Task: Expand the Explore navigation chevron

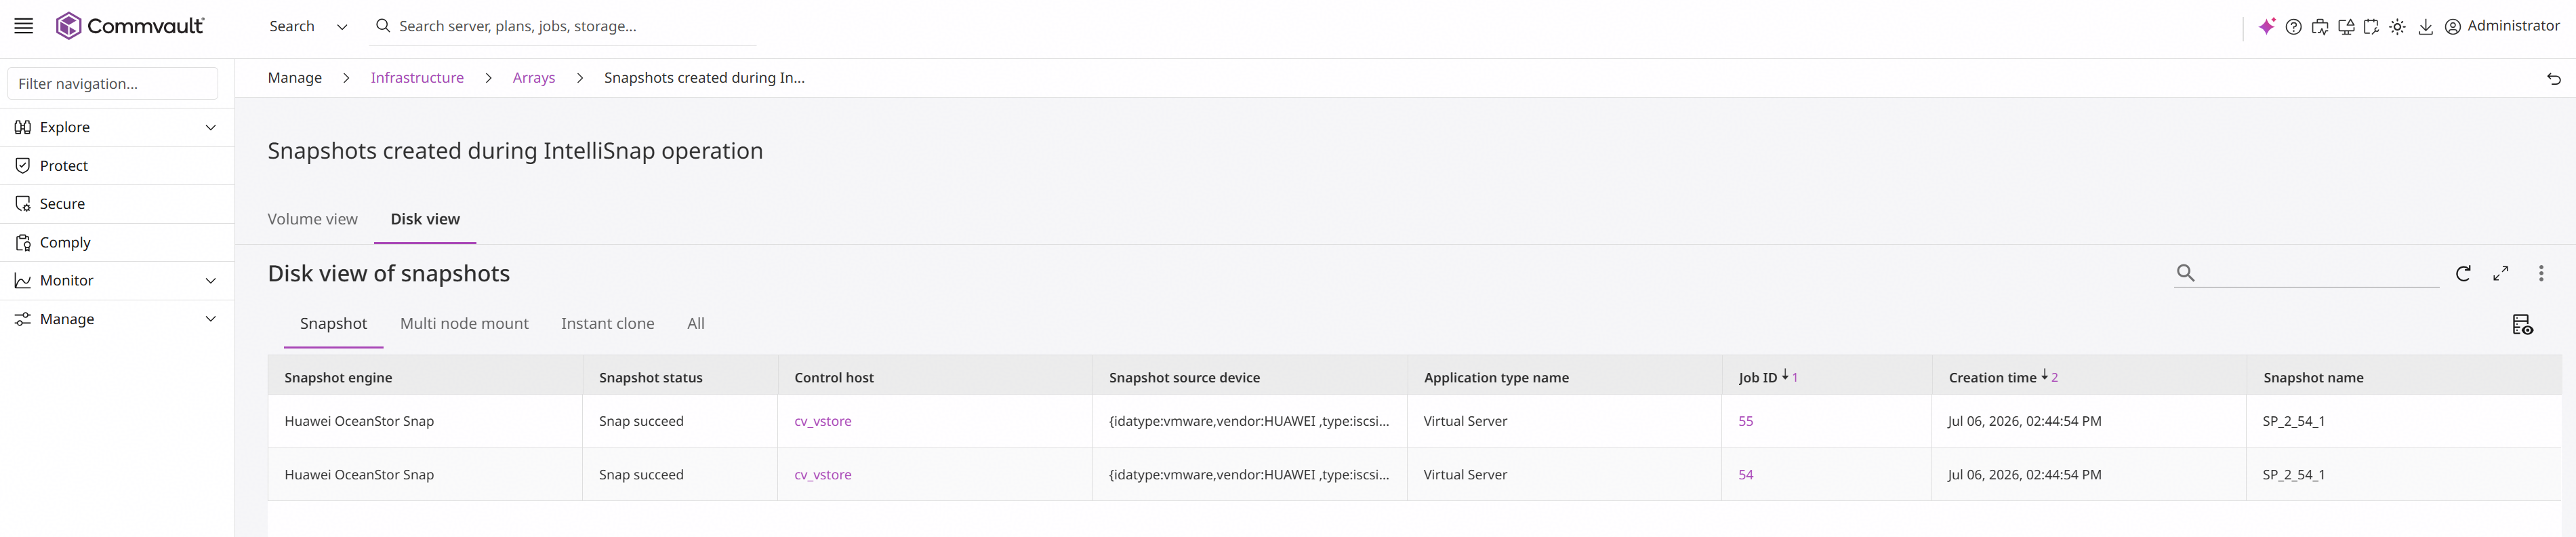Action: [x=211, y=127]
